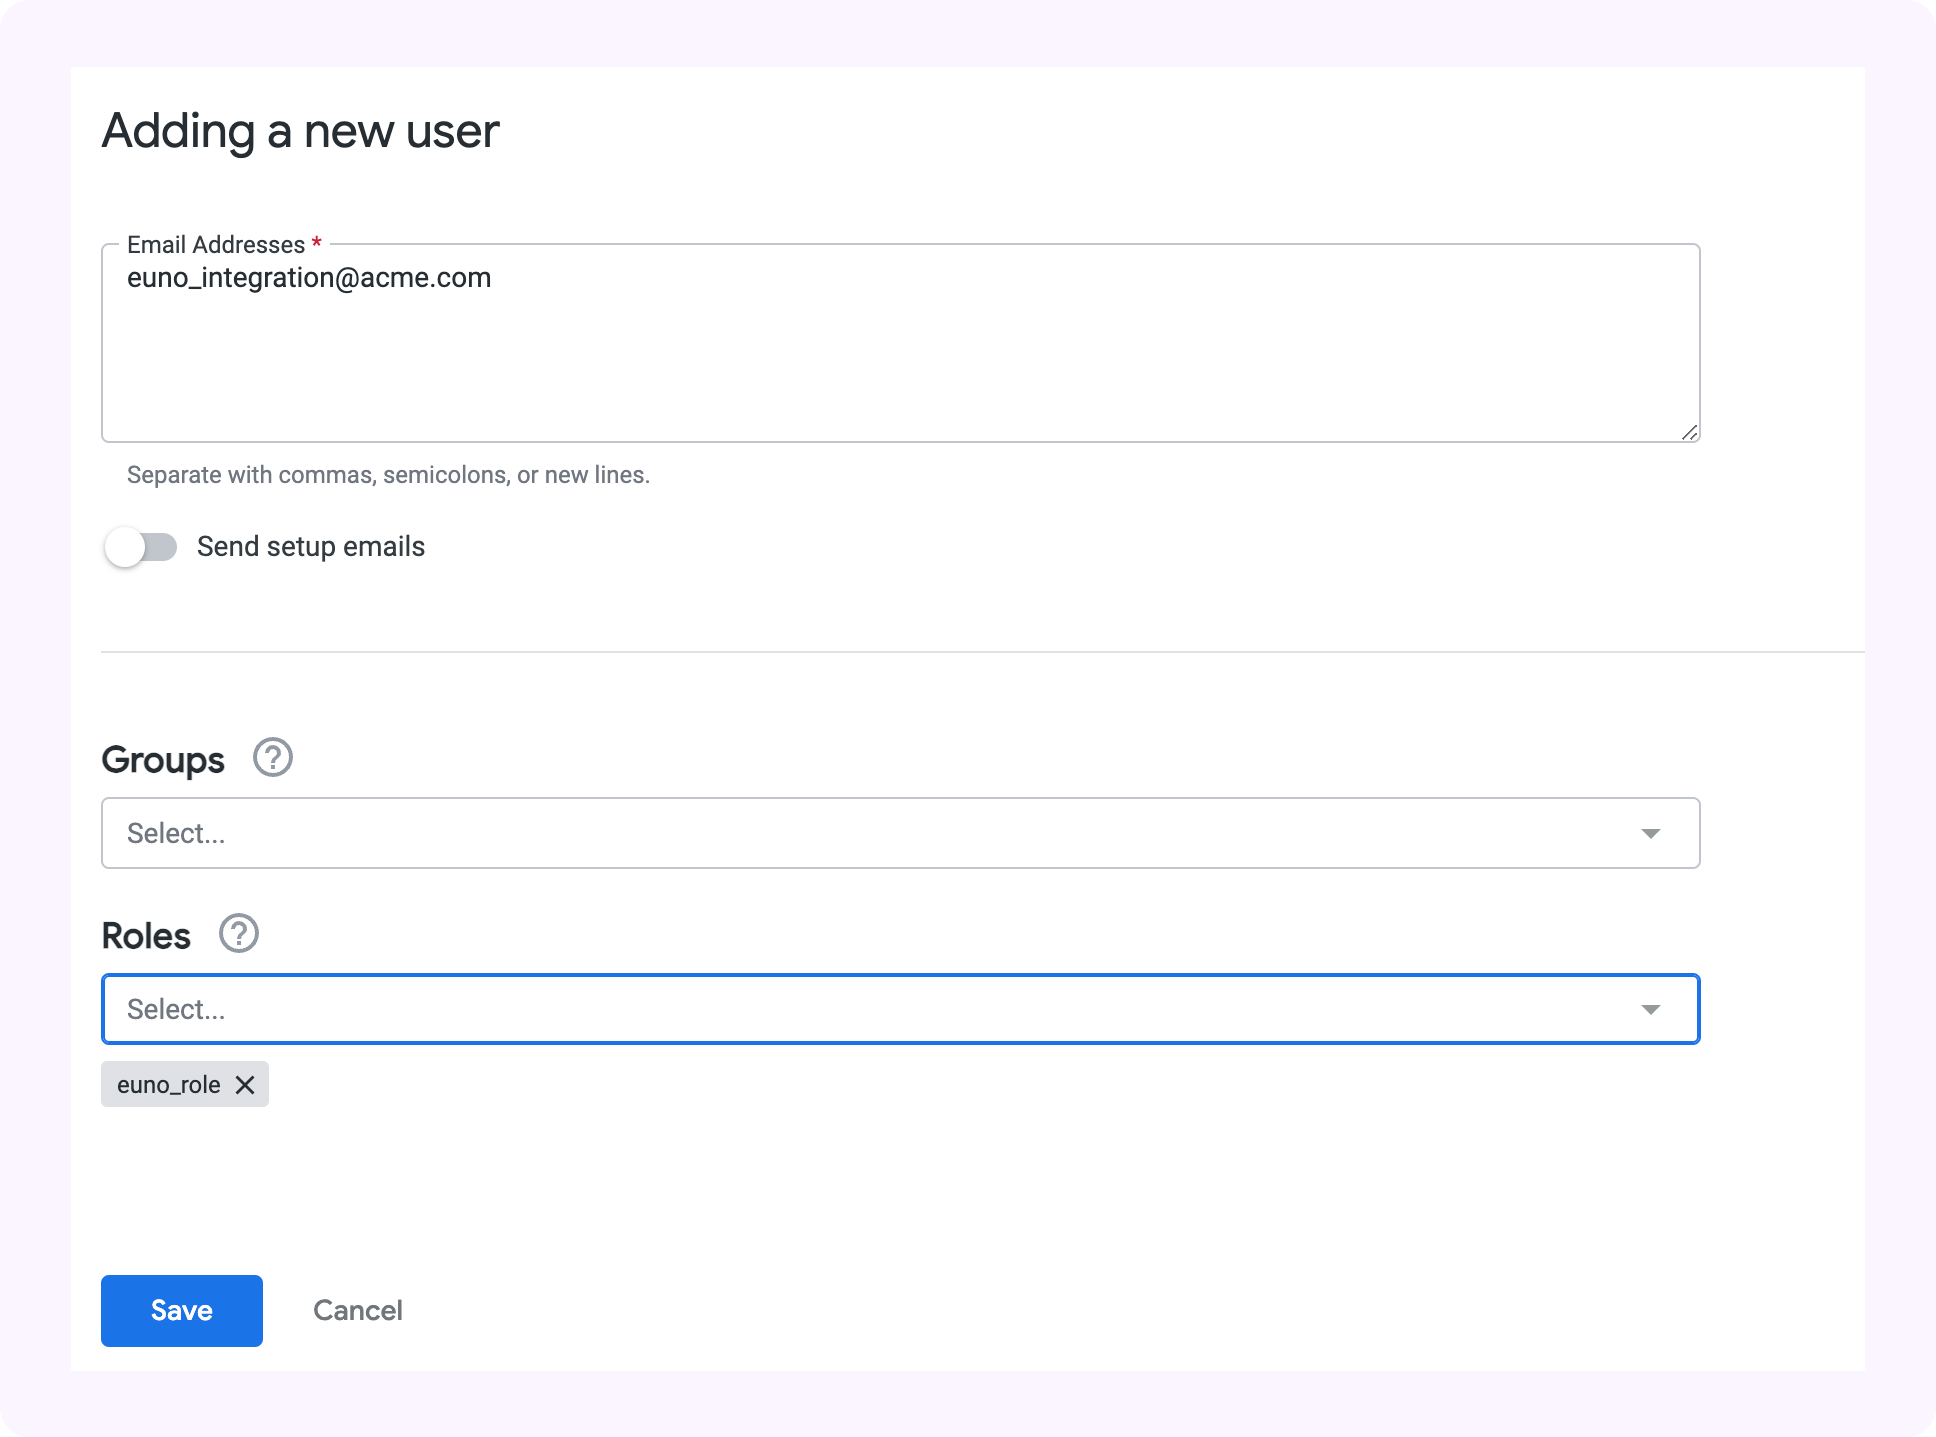This screenshot has width=1936, height=1437.
Task: Open the Roles help question-mark icon
Action: (x=239, y=934)
